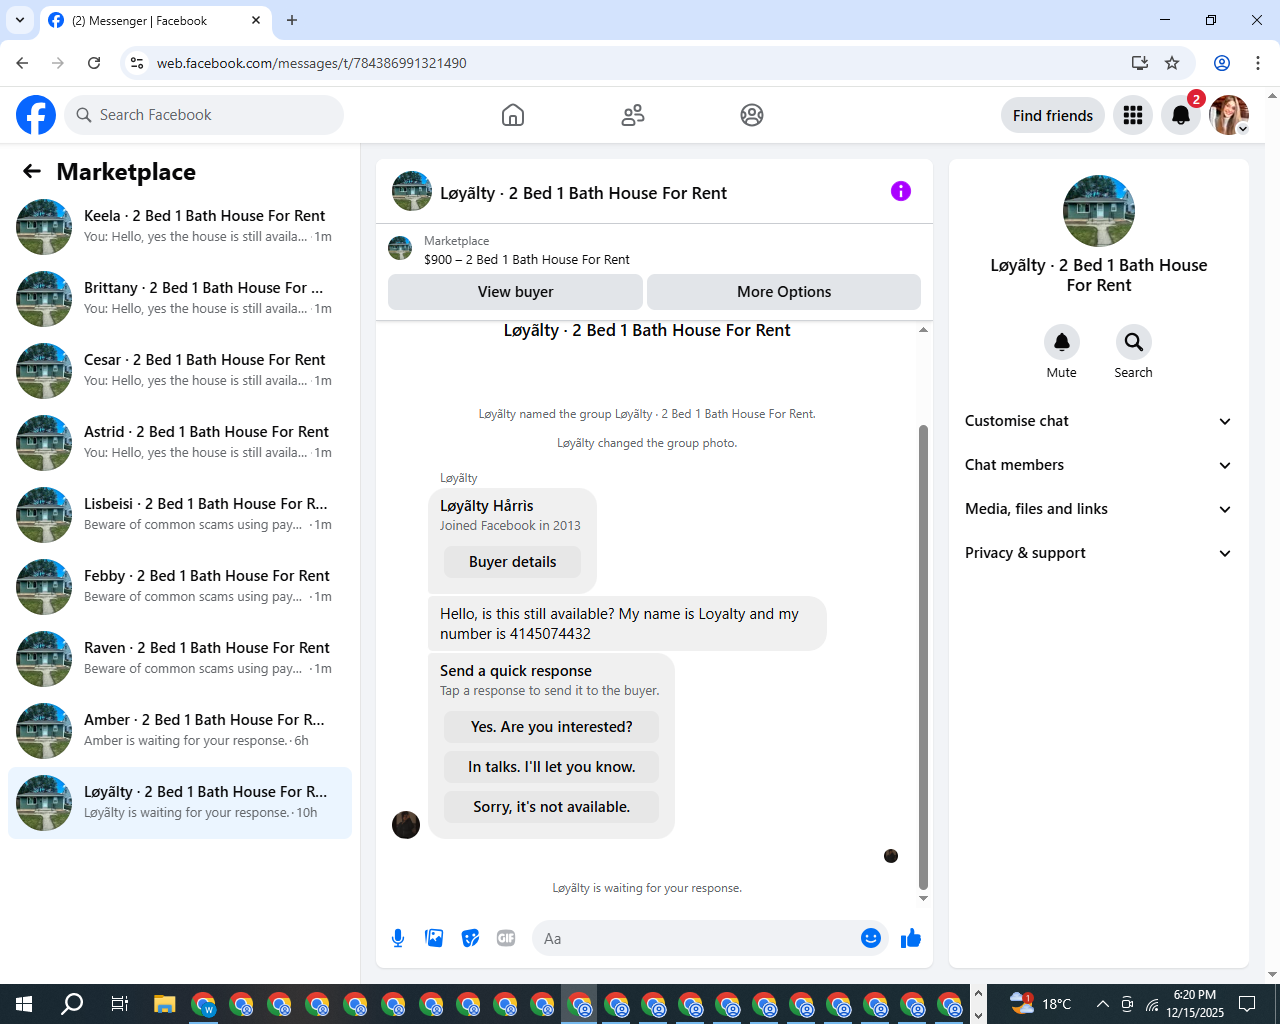Open Chrome tab search dropdown

19,20
